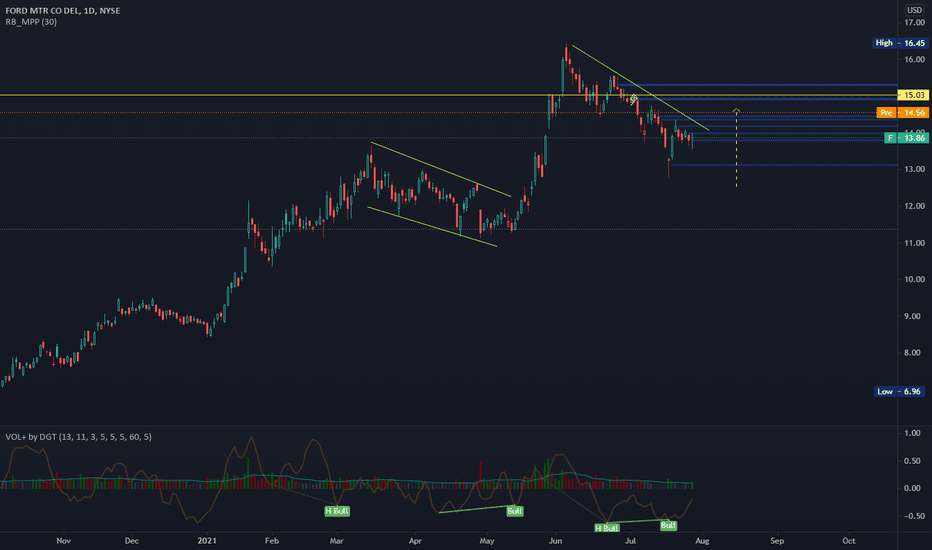This screenshot has height=550, width=932.
Task: Click the 12.00 price axis label
Action: [914, 206]
